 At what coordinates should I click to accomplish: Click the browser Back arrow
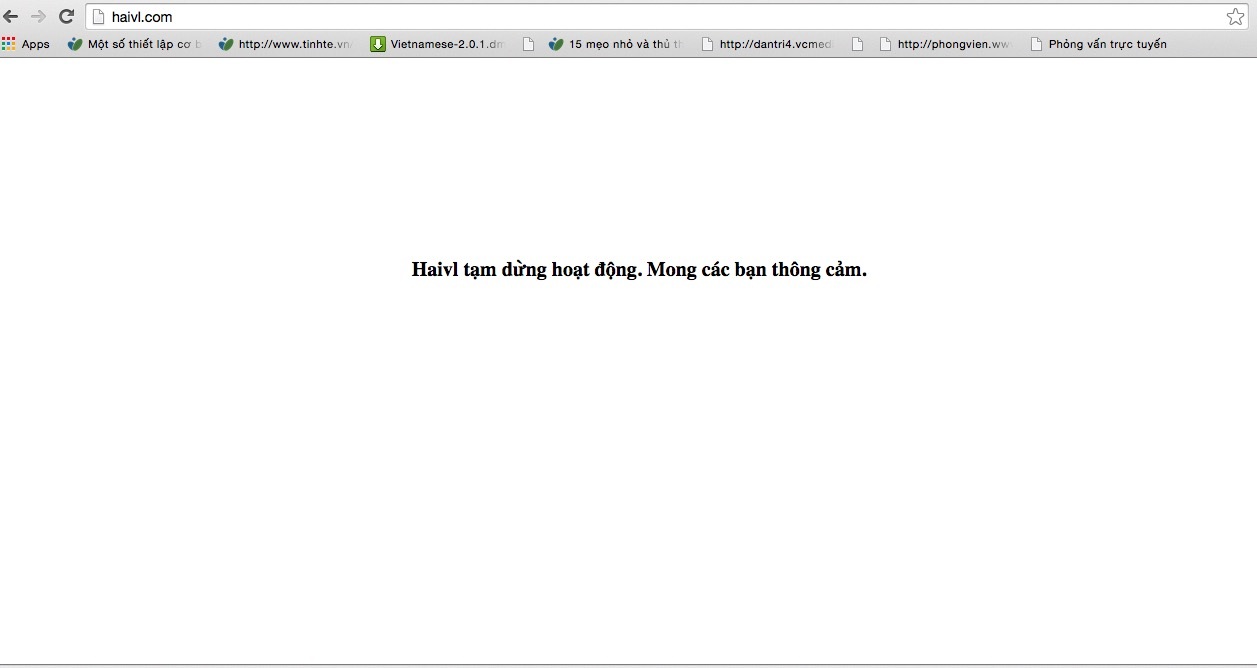(x=11, y=17)
